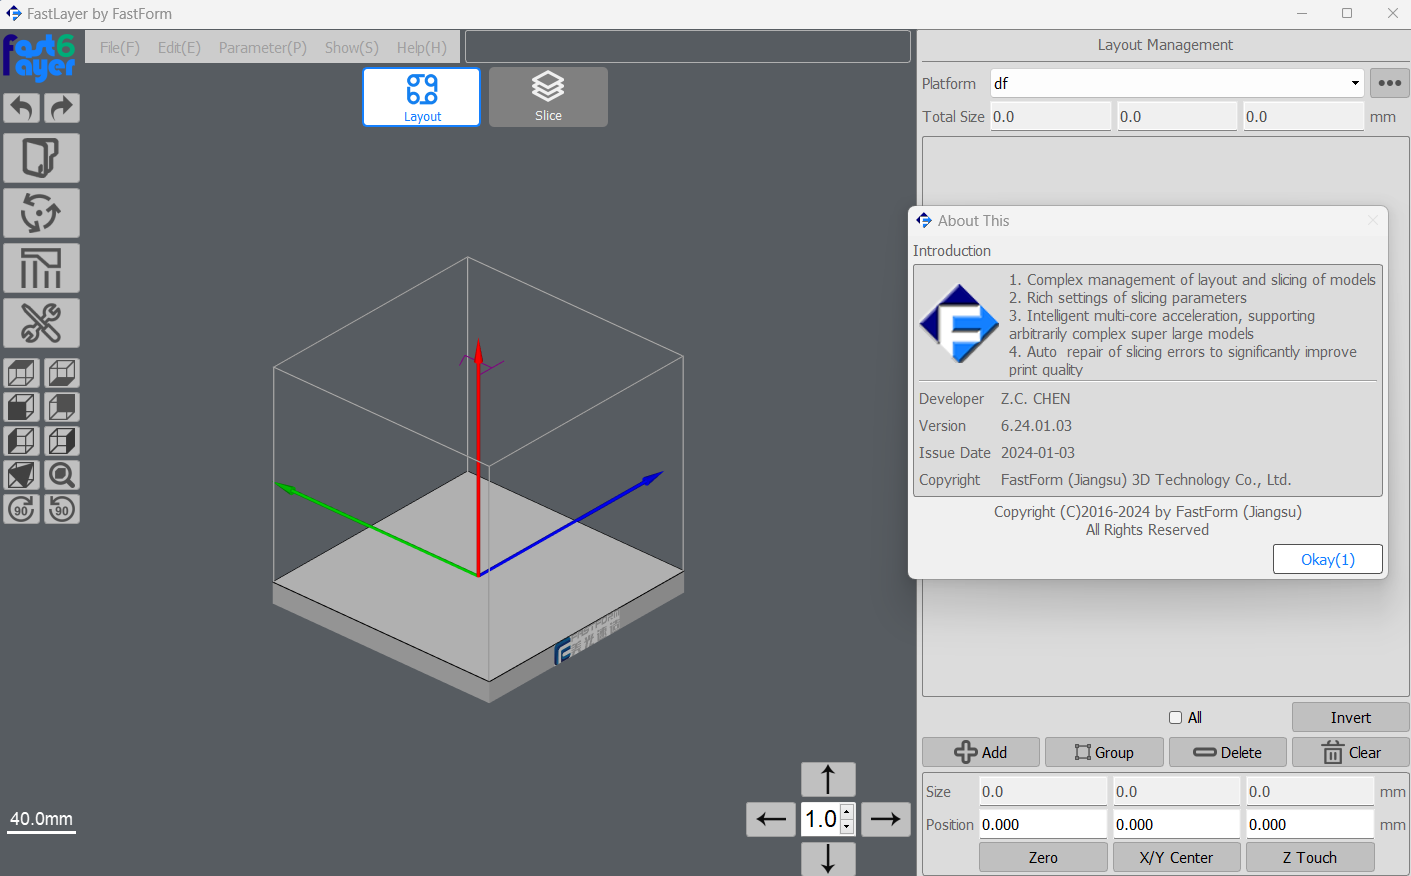Click the X/Y Center button
The image size is (1411, 876).
1176,857
